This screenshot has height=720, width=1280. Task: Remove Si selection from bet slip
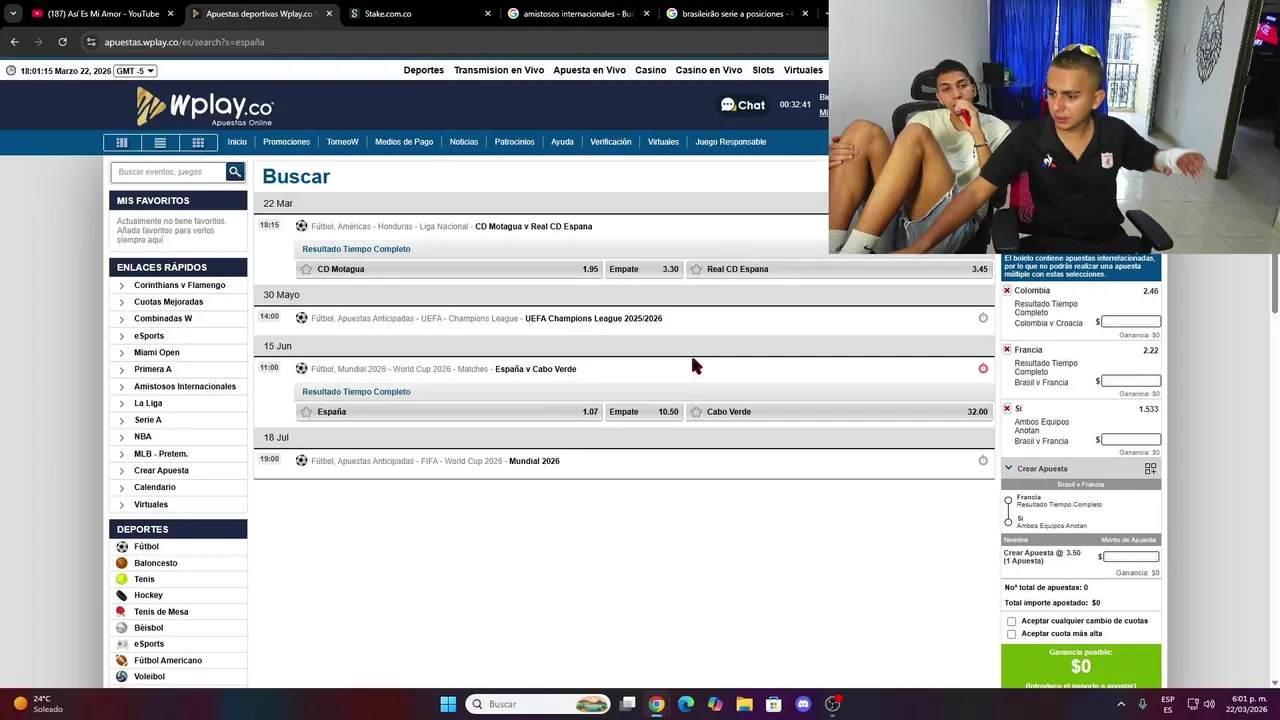click(x=1007, y=409)
